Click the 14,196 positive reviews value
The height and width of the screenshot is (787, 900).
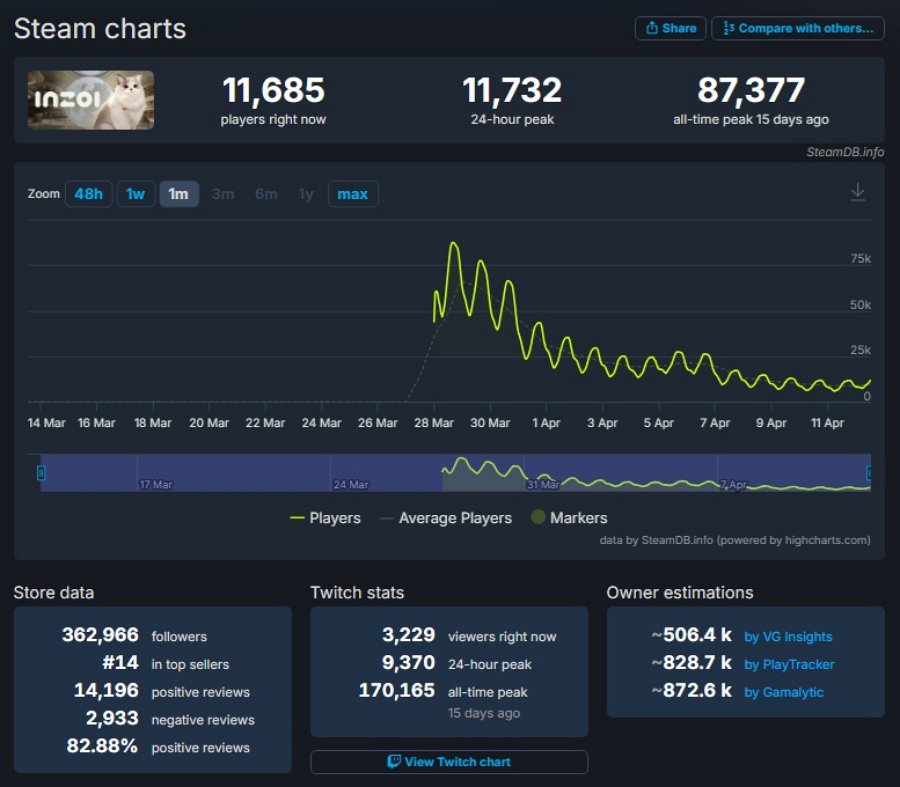tap(106, 691)
